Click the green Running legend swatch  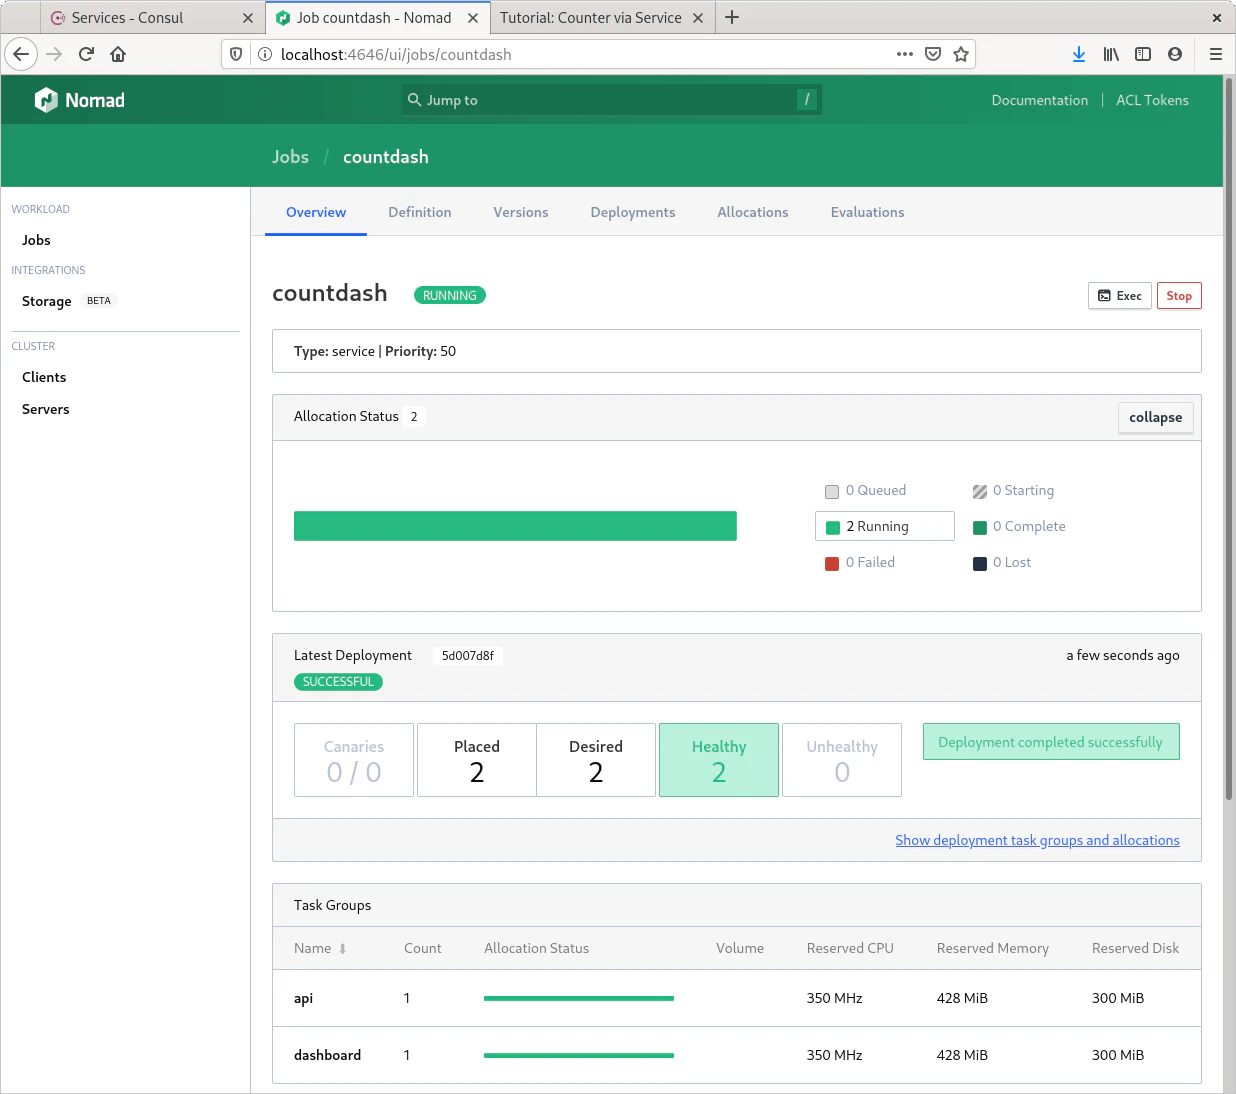(833, 527)
